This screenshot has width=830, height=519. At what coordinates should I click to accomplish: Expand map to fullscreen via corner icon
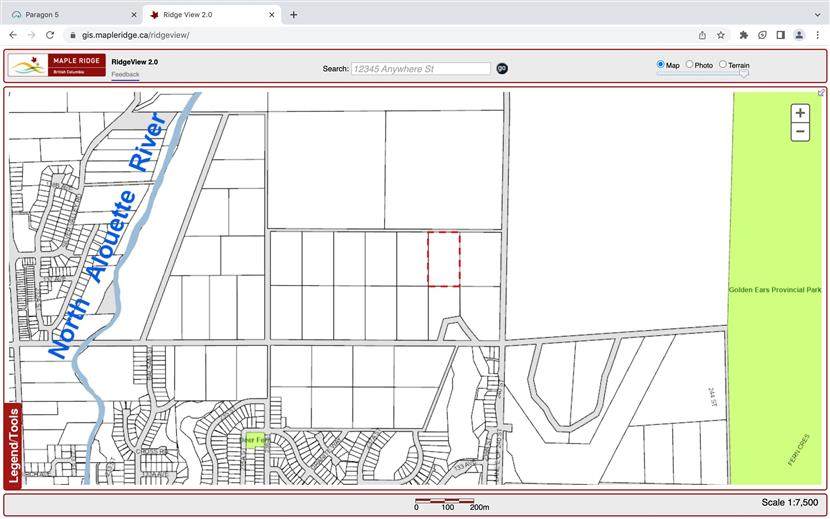pyautogui.click(x=821, y=93)
